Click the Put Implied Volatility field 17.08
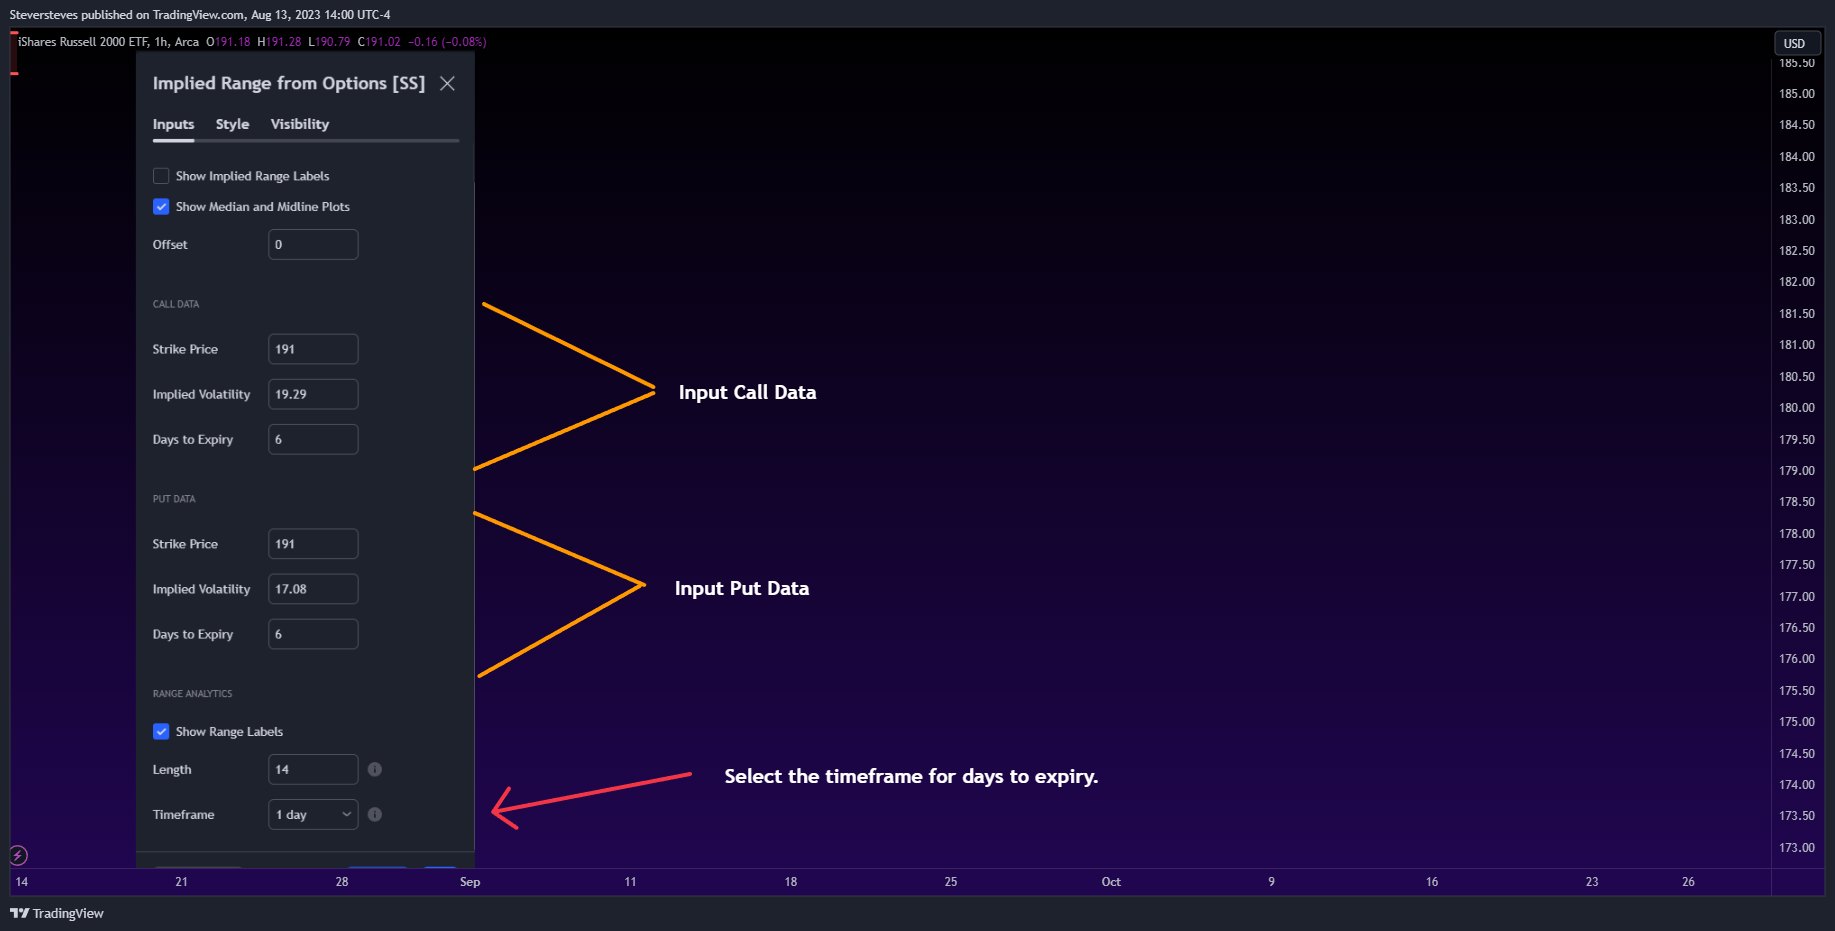 pos(313,589)
